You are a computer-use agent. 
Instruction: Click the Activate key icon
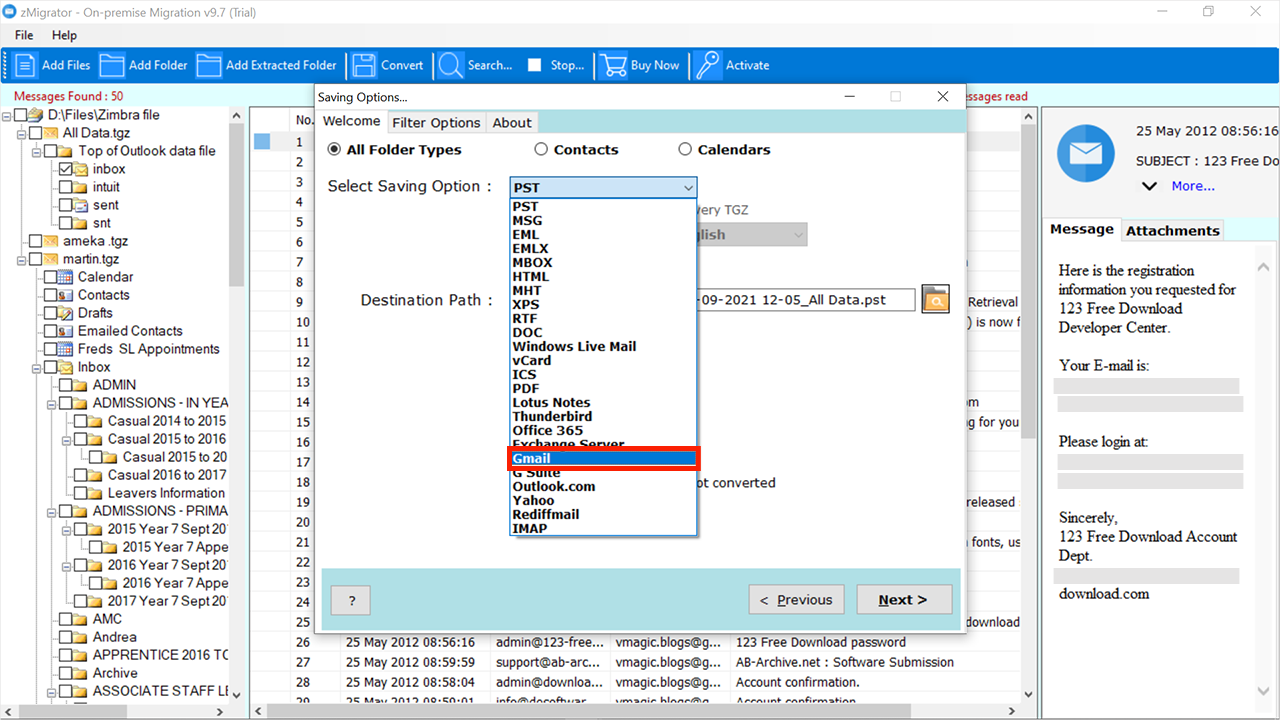coord(708,65)
